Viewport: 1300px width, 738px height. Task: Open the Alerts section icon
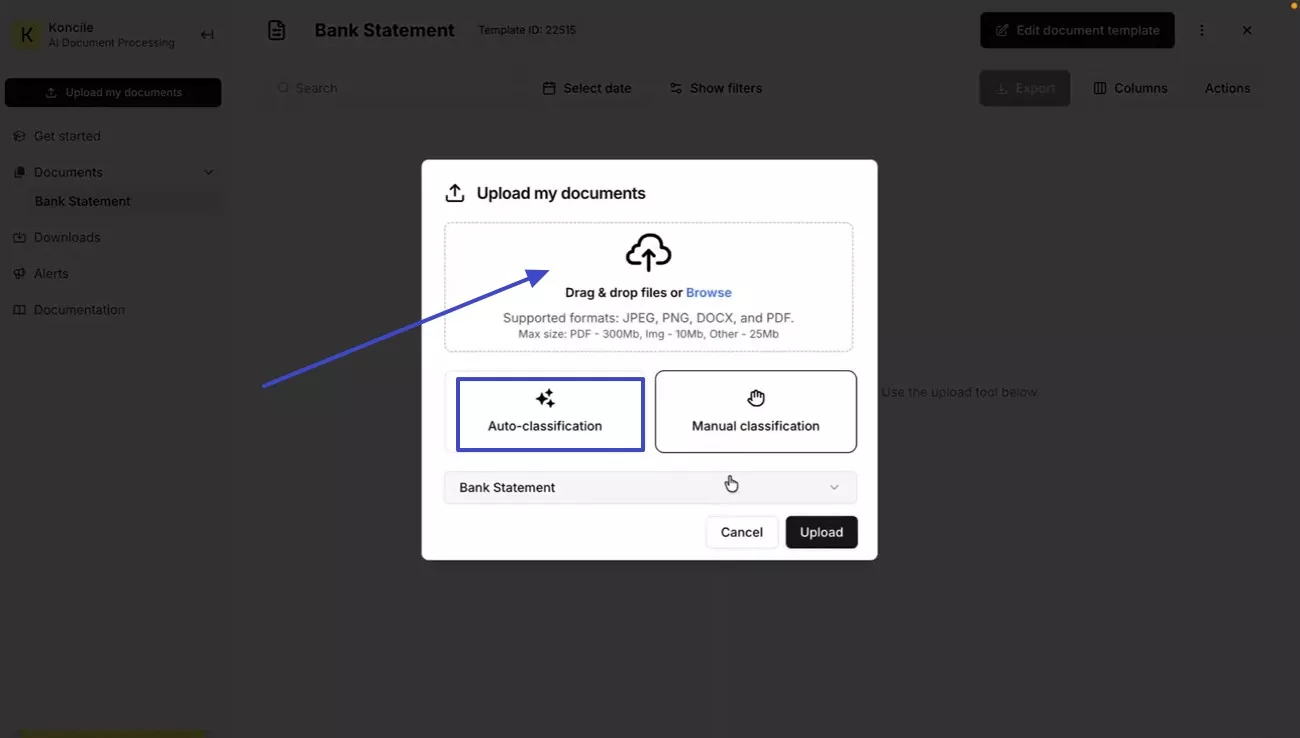coord(19,273)
